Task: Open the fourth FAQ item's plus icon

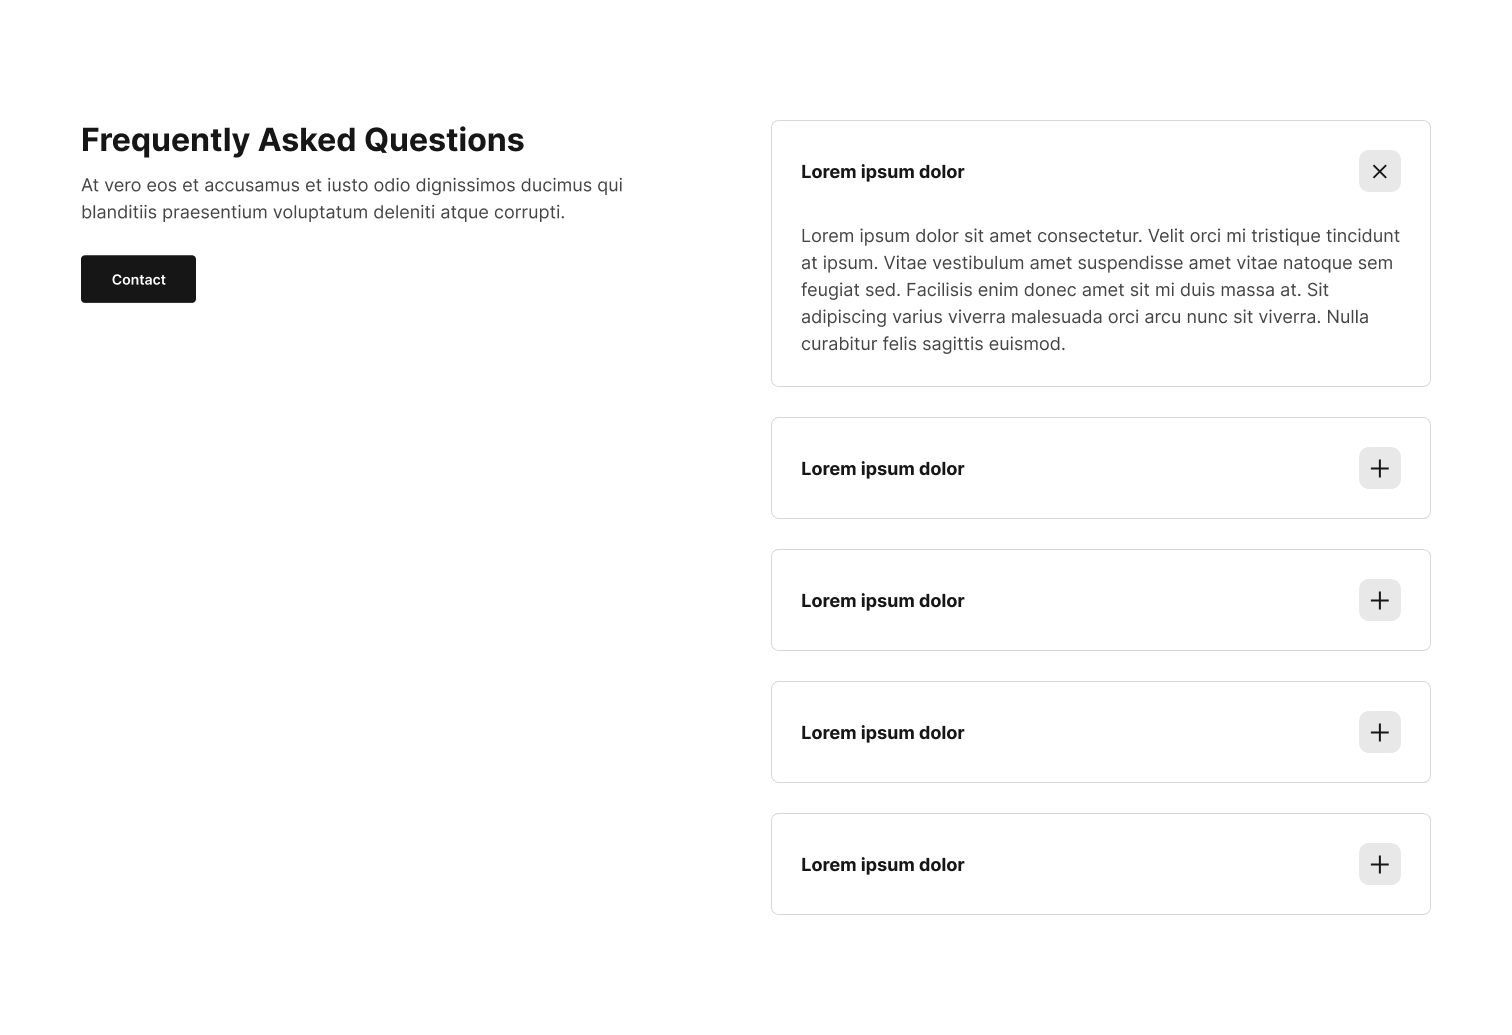Action: click(1379, 732)
